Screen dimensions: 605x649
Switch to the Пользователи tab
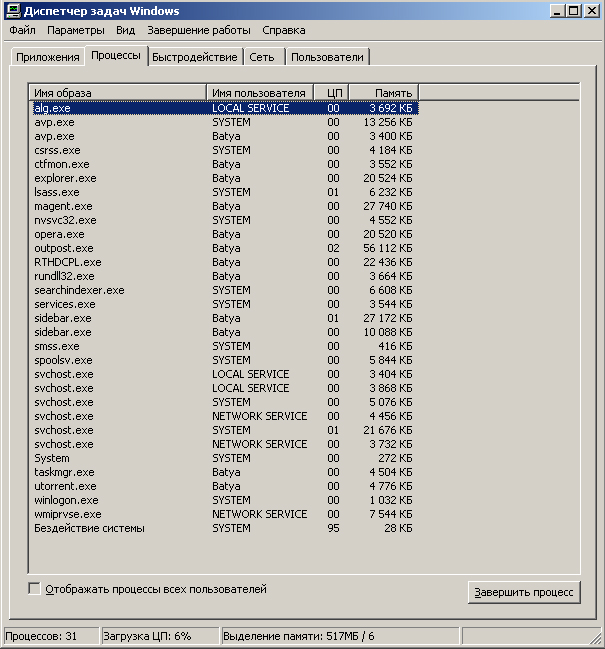pos(327,57)
